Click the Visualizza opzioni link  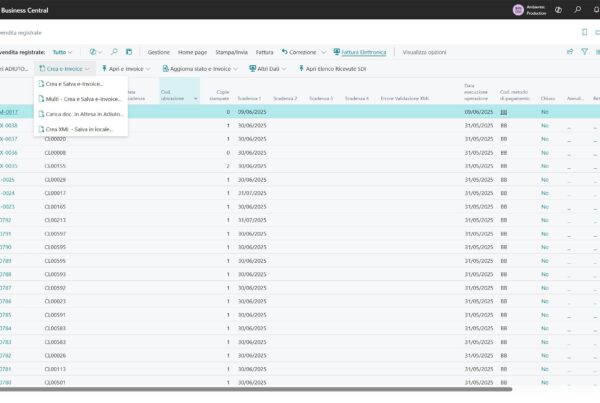point(425,51)
